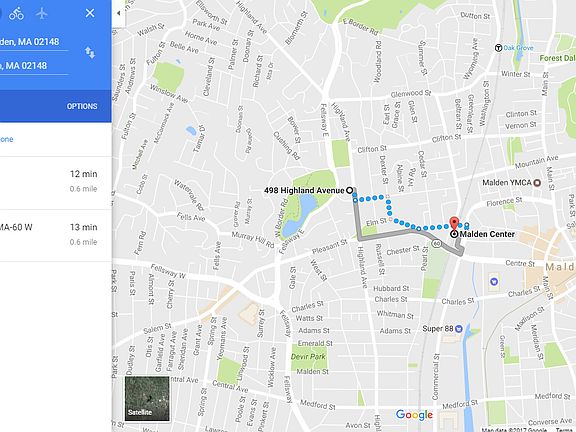Open route OPTIONS
This screenshot has width=576, height=432.
[x=82, y=106]
